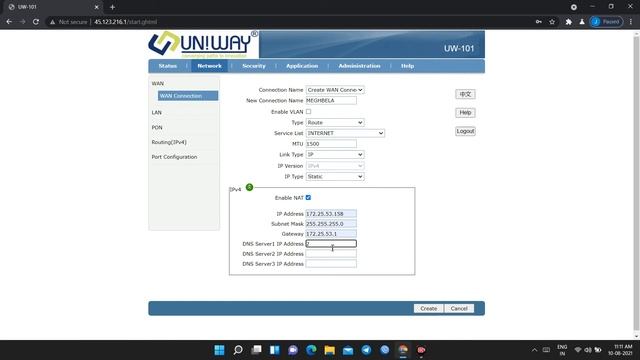This screenshot has width=640, height=360.
Task: Click the Uniway logo
Action: click(x=203, y=44)
